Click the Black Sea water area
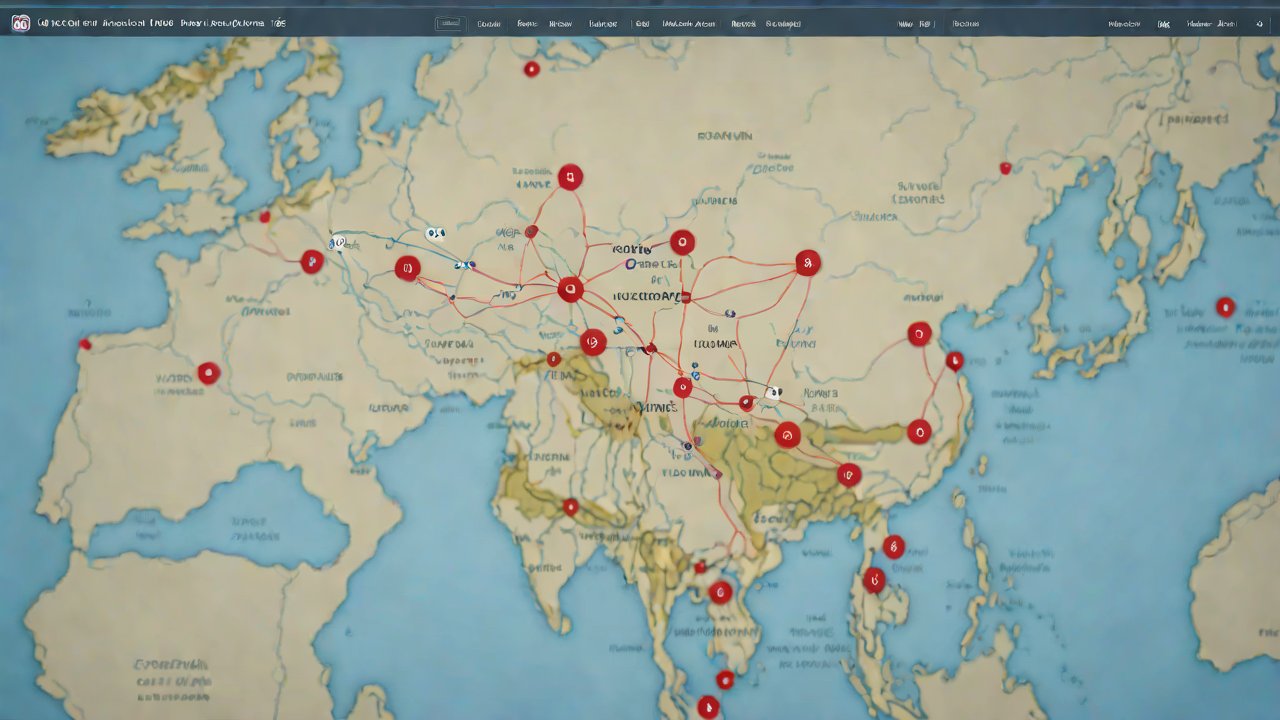The height and width of the screenshot is (720, 1280). click(x=220, y=520)
